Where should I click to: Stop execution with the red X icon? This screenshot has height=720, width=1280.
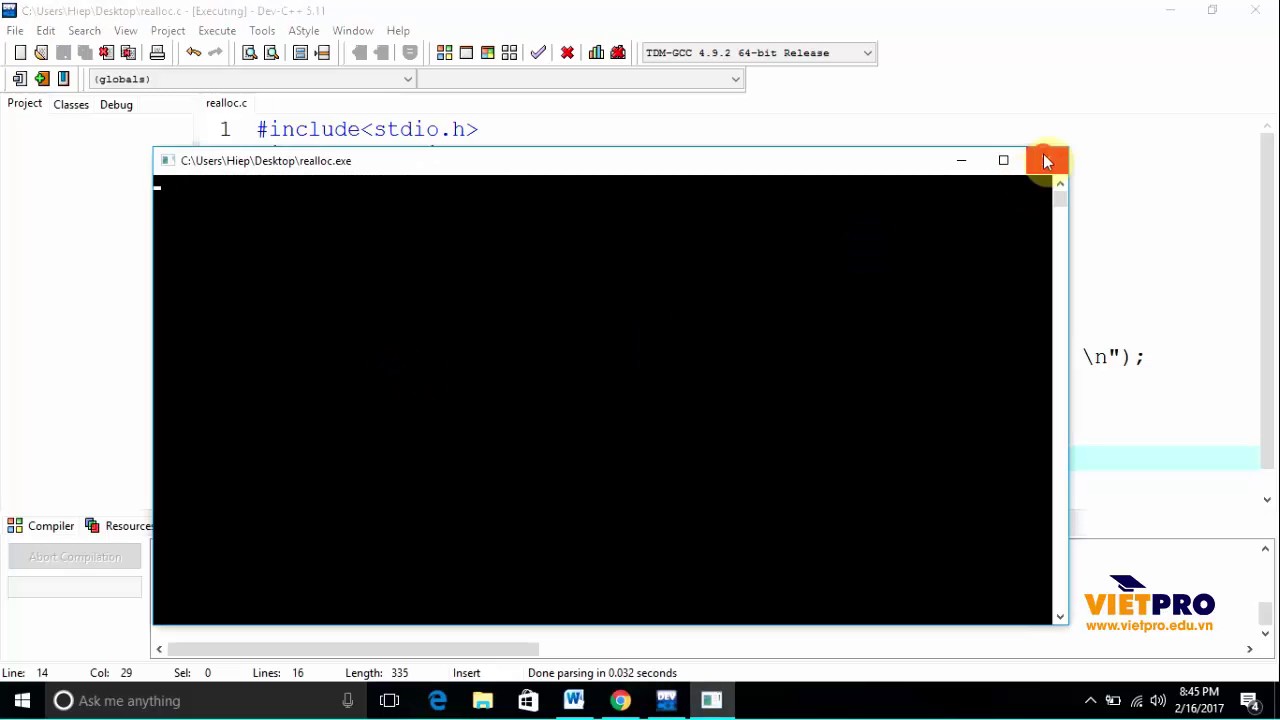(x=567, y=53)
